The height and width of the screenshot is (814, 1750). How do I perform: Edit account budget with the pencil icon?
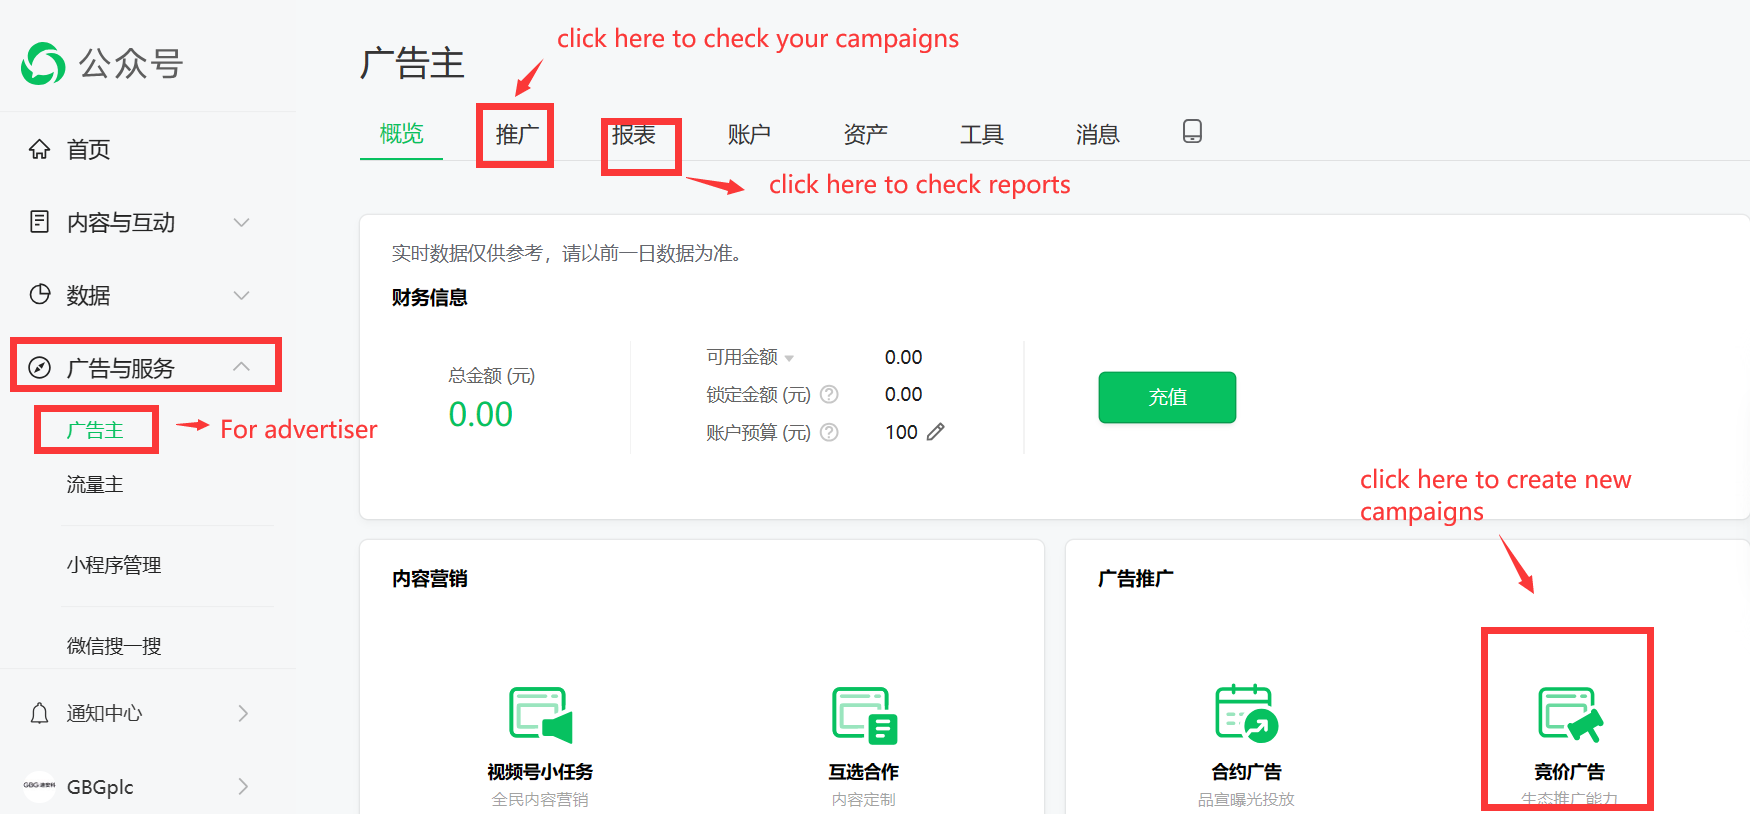[x=936, y=432]
